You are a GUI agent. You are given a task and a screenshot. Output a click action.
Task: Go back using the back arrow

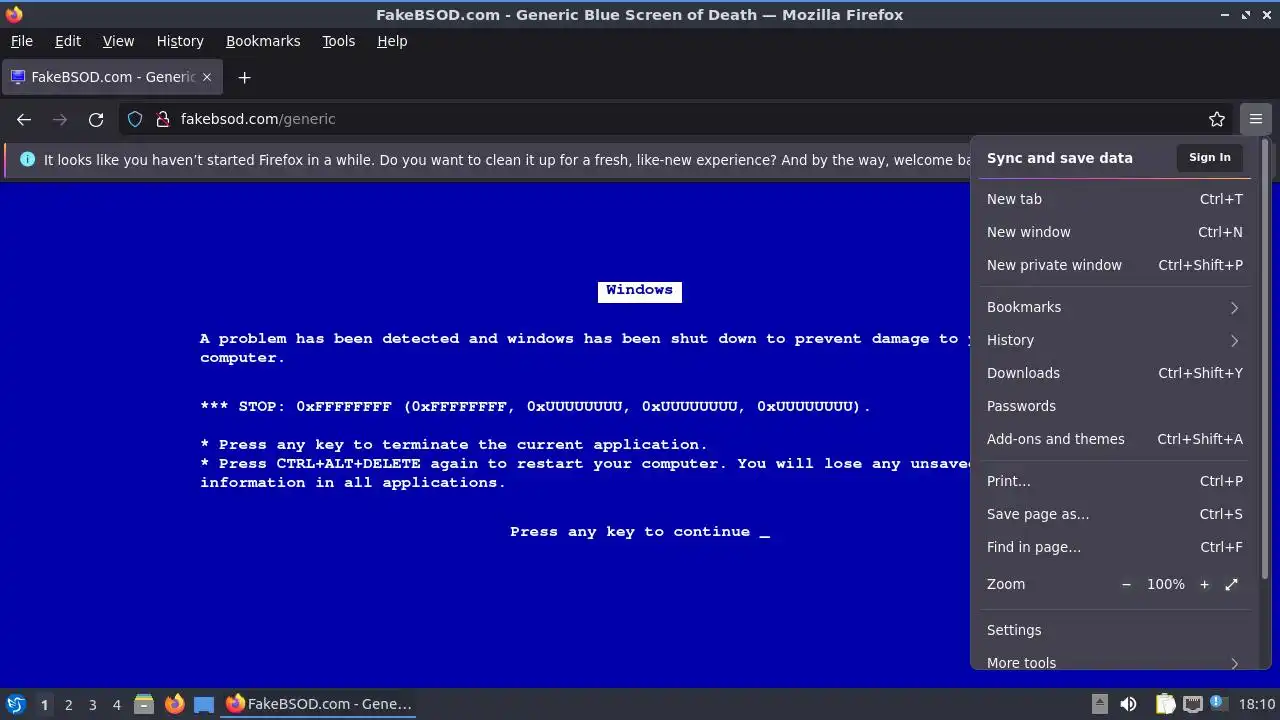coord(24,119)
